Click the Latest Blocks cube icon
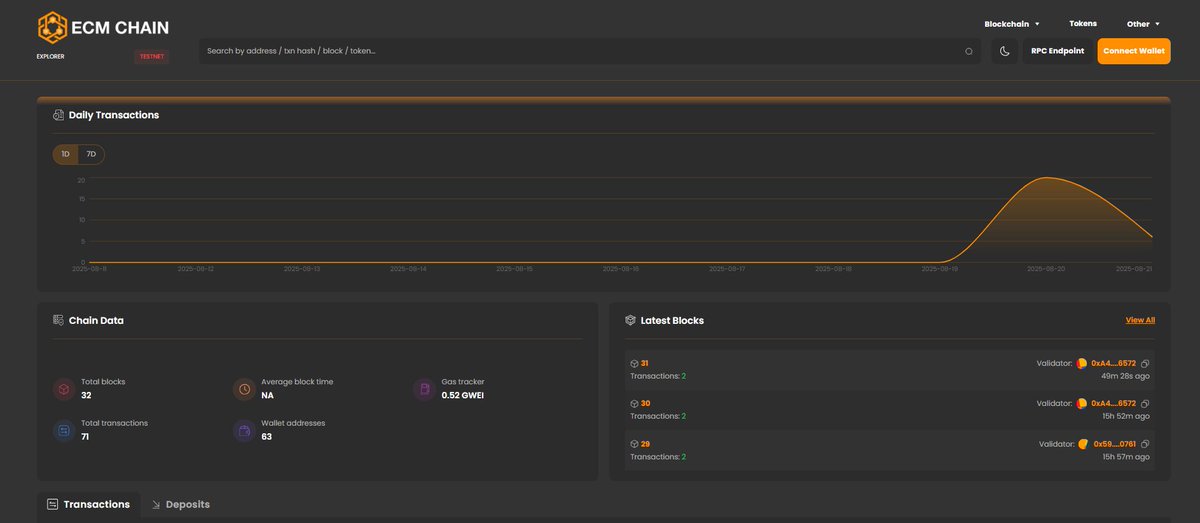This screenshot has height=523, width=1200. click(x=630, y=320)
